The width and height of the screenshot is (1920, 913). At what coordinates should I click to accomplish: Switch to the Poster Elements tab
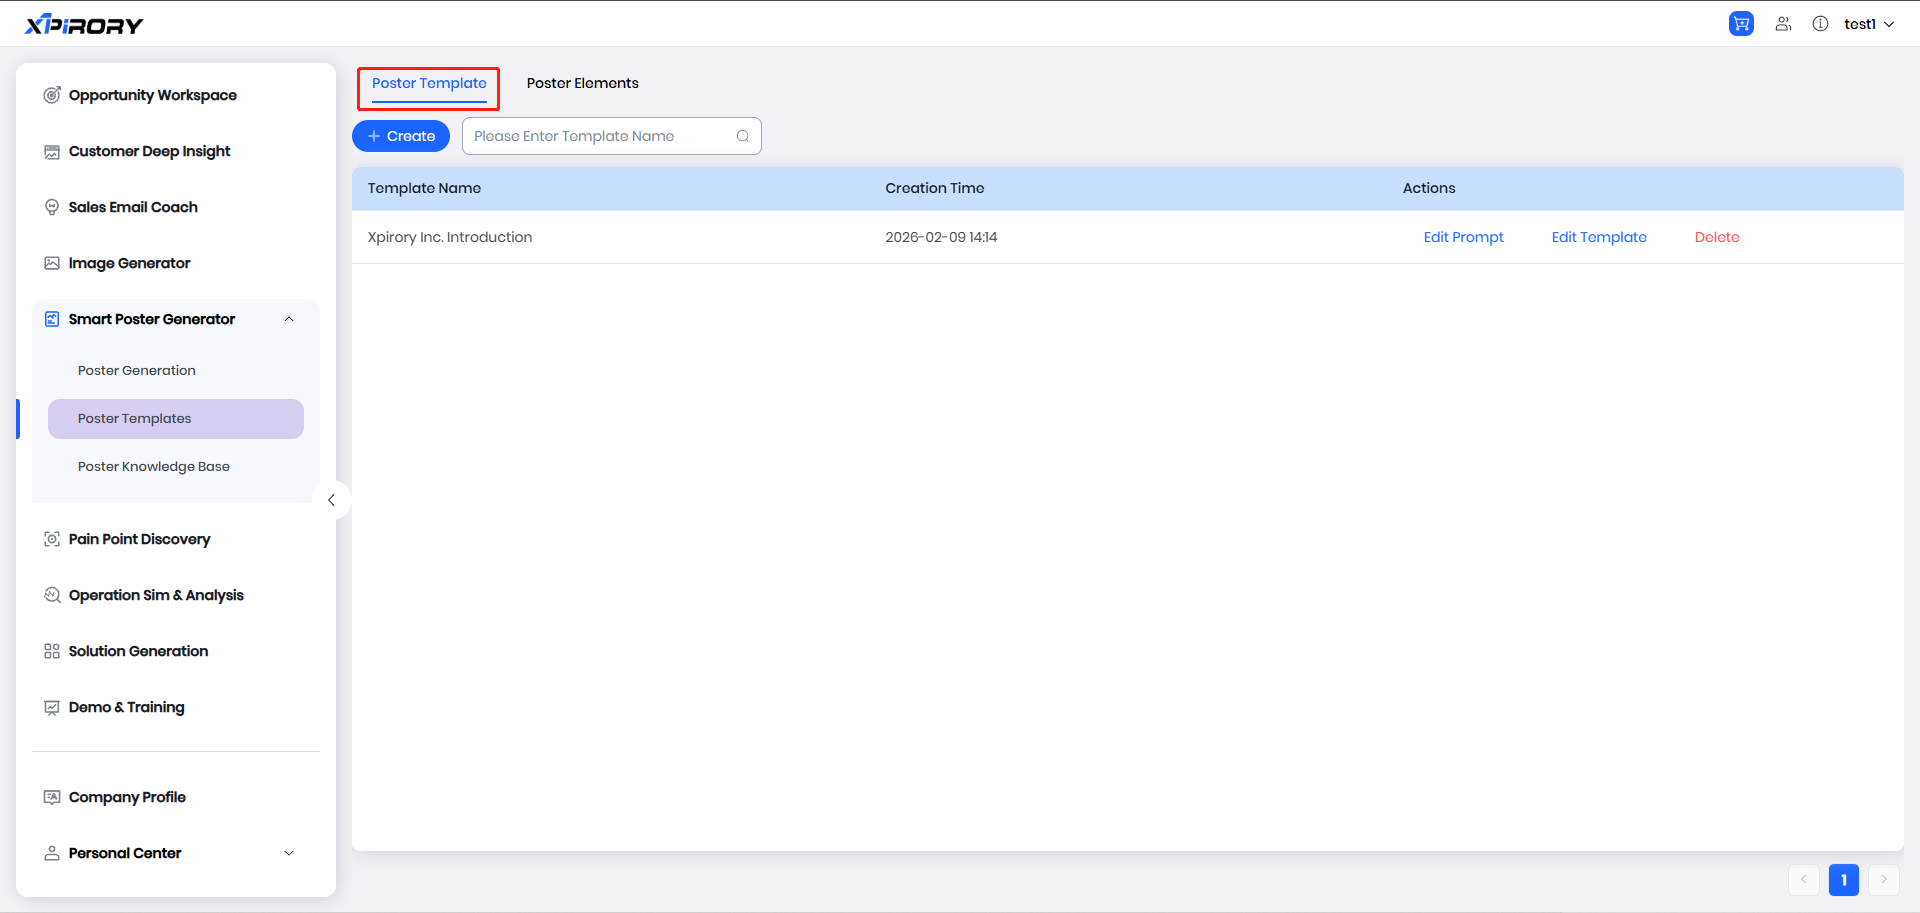tap(582, 83)
